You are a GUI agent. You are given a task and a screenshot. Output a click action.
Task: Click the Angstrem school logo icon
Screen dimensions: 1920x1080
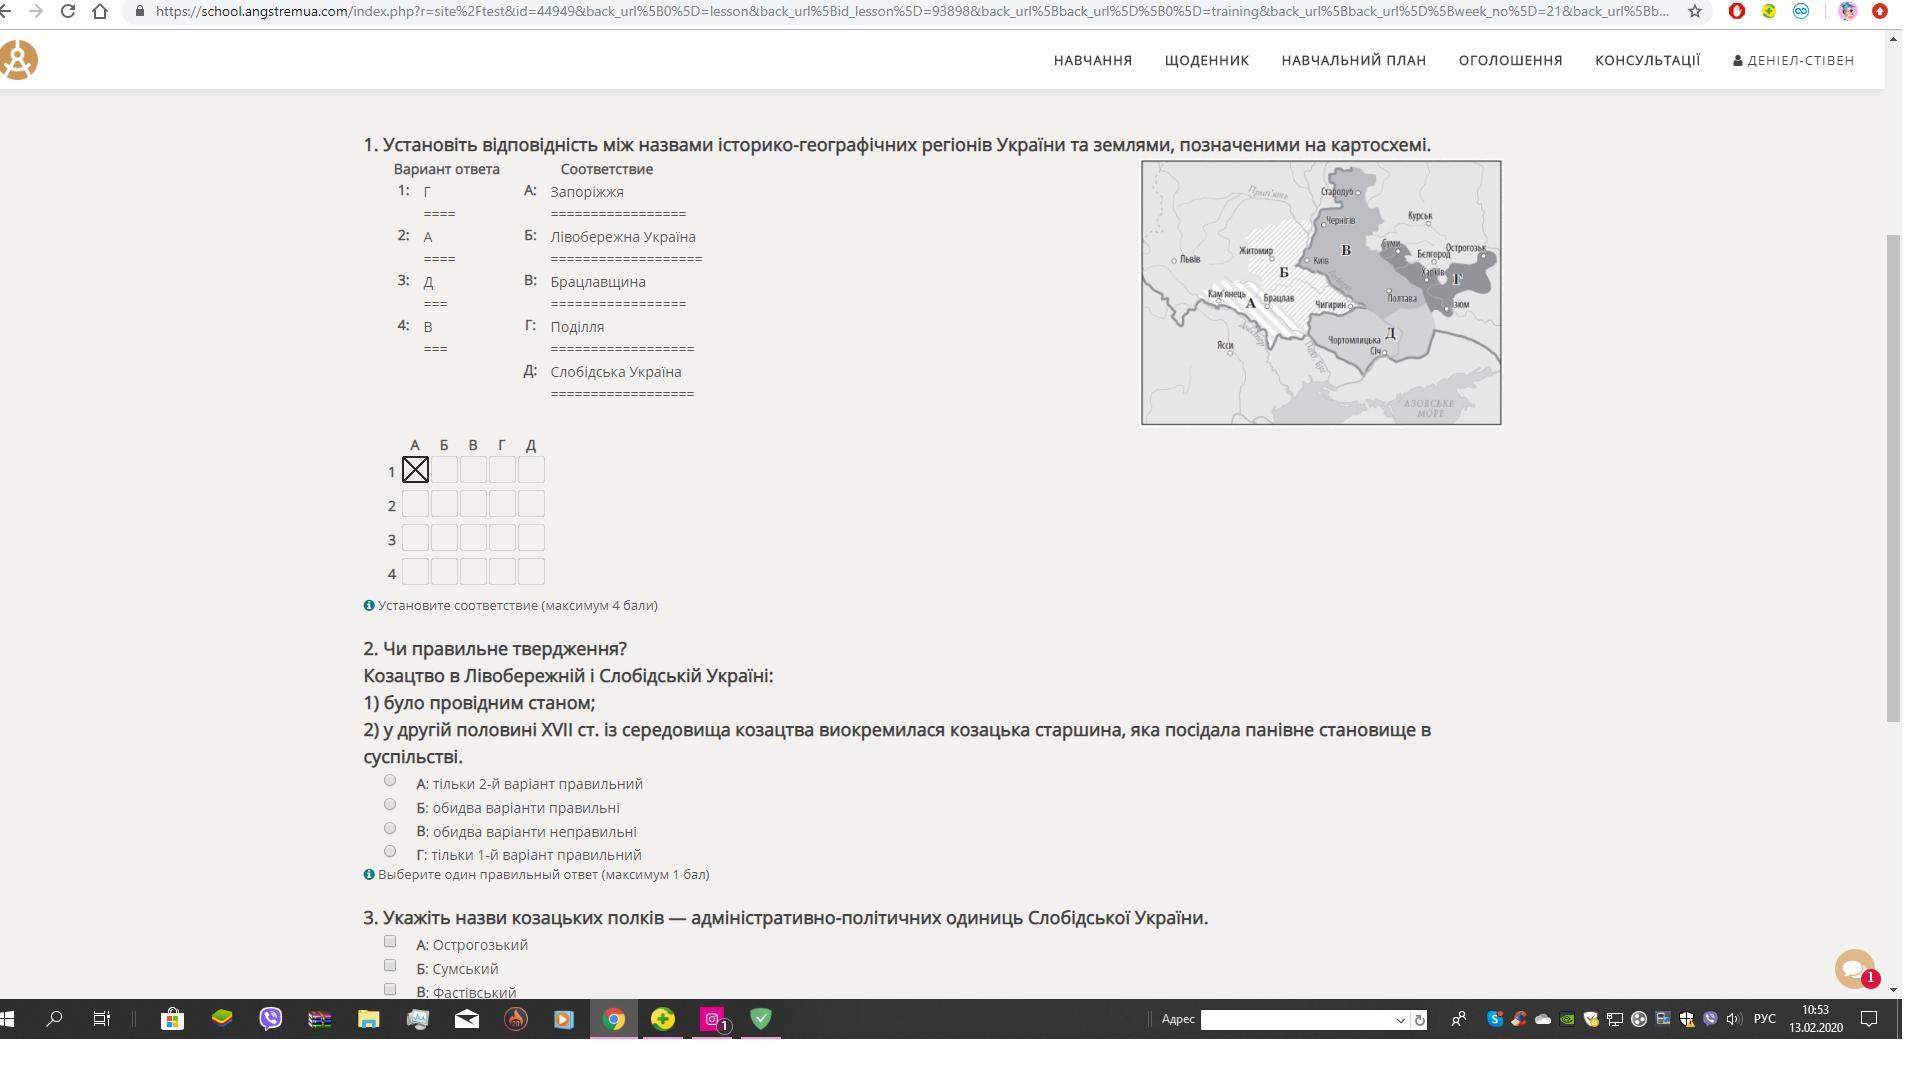click(18, 60)
